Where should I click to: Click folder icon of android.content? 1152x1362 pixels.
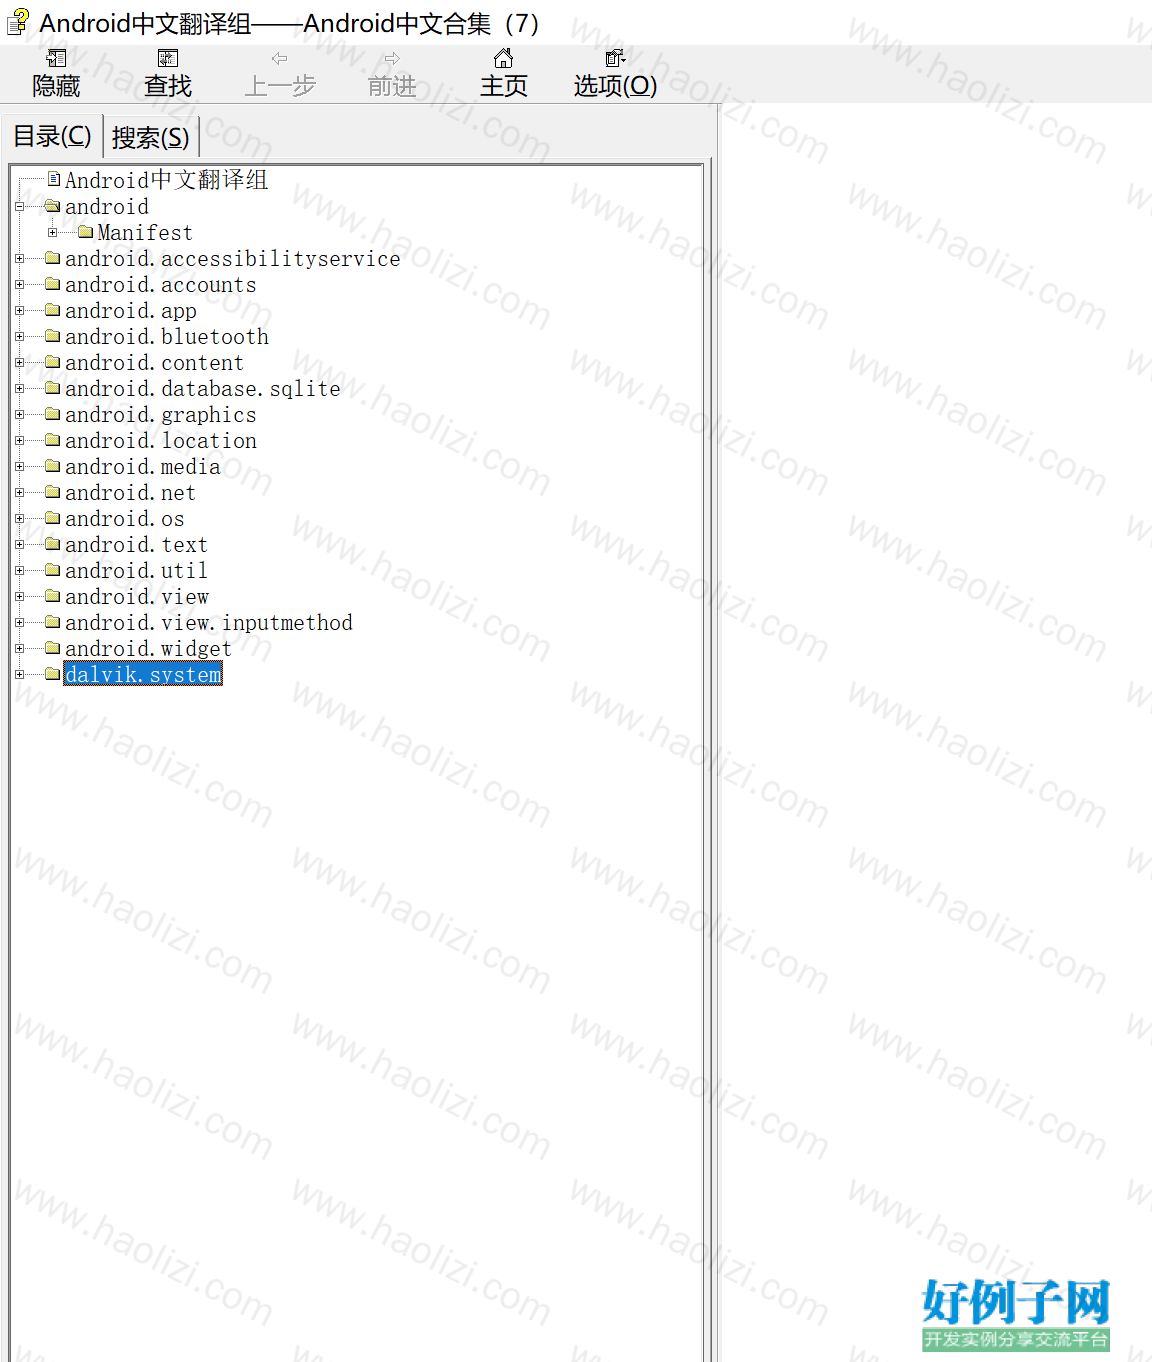click(x=53, y=362)
